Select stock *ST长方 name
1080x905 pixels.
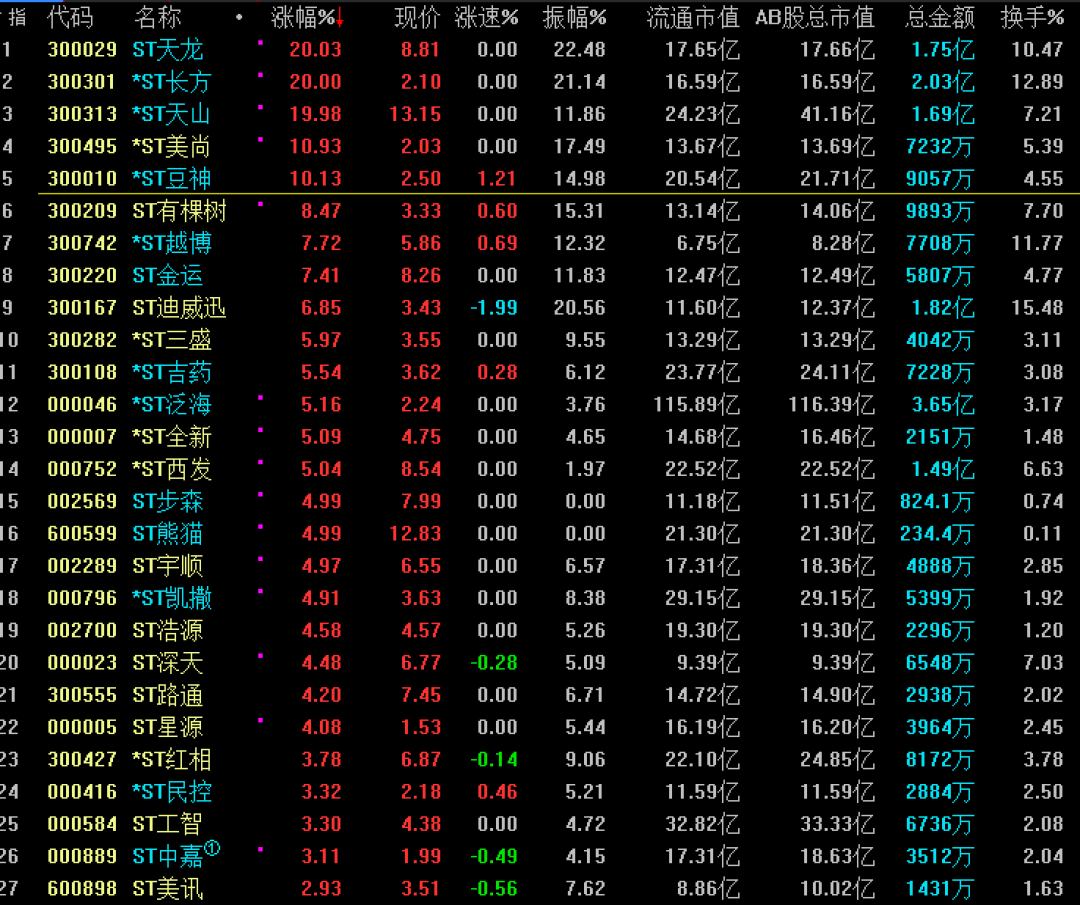pos(172,82)
